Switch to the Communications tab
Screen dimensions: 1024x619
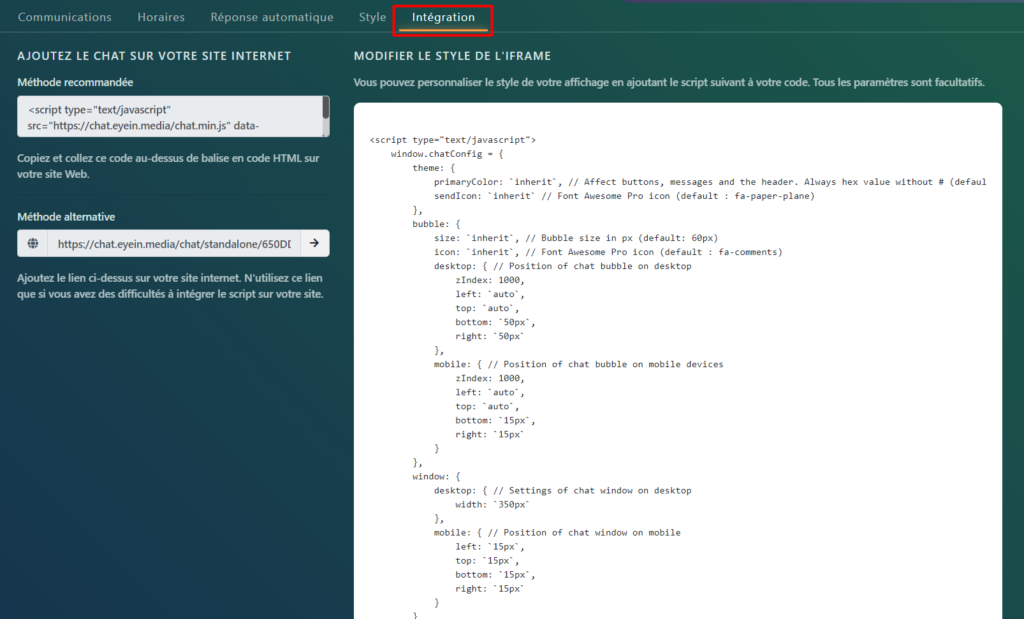point(65,18)
